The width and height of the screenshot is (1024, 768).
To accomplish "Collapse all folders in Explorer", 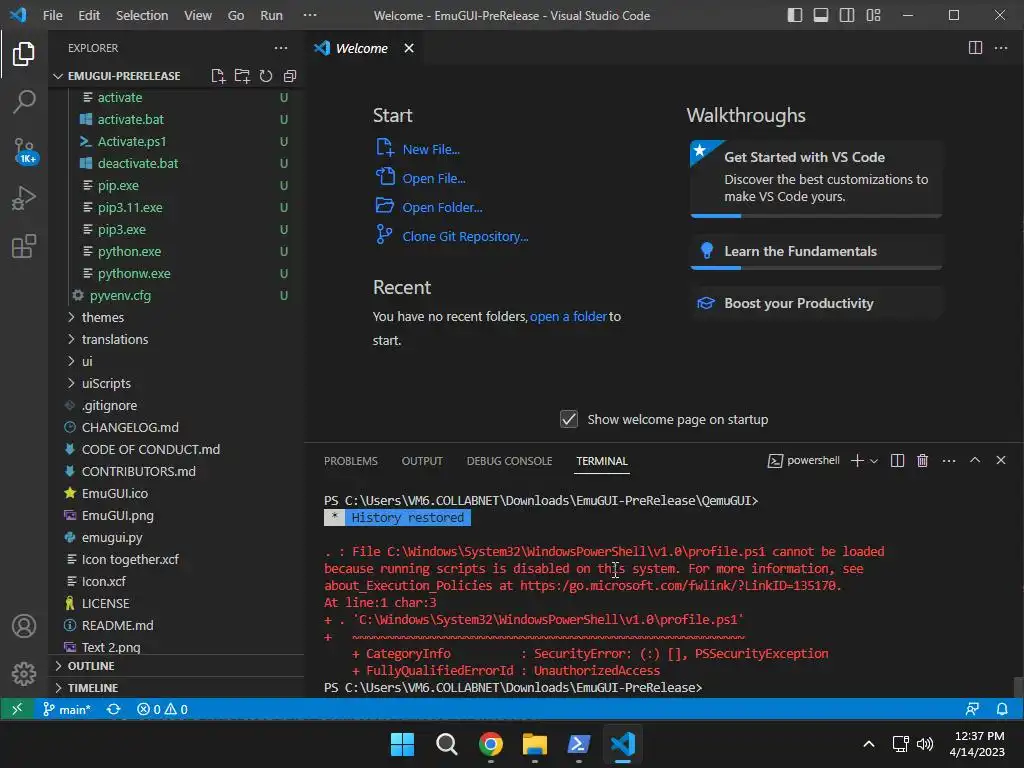I will click(290, 76).
